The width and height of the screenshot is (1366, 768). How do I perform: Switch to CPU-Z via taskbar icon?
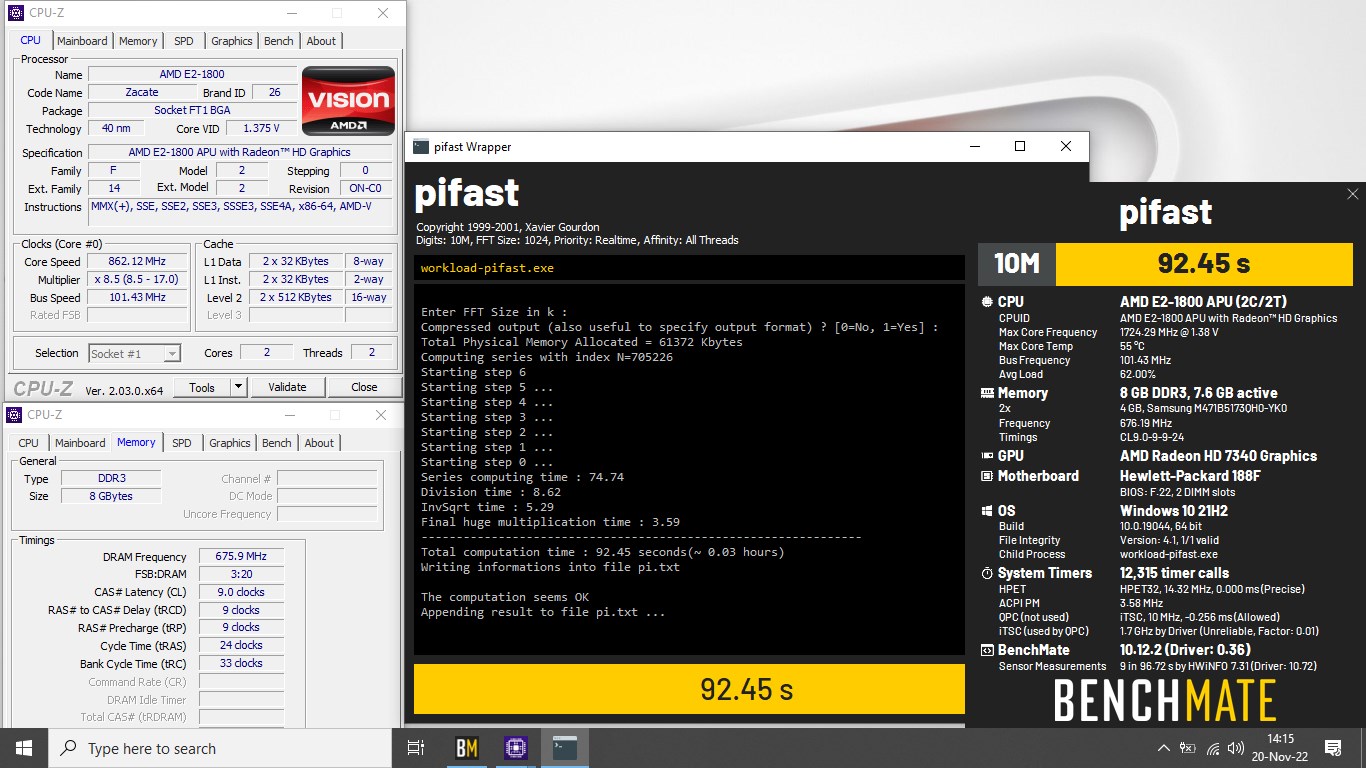[x=515, y=748]
